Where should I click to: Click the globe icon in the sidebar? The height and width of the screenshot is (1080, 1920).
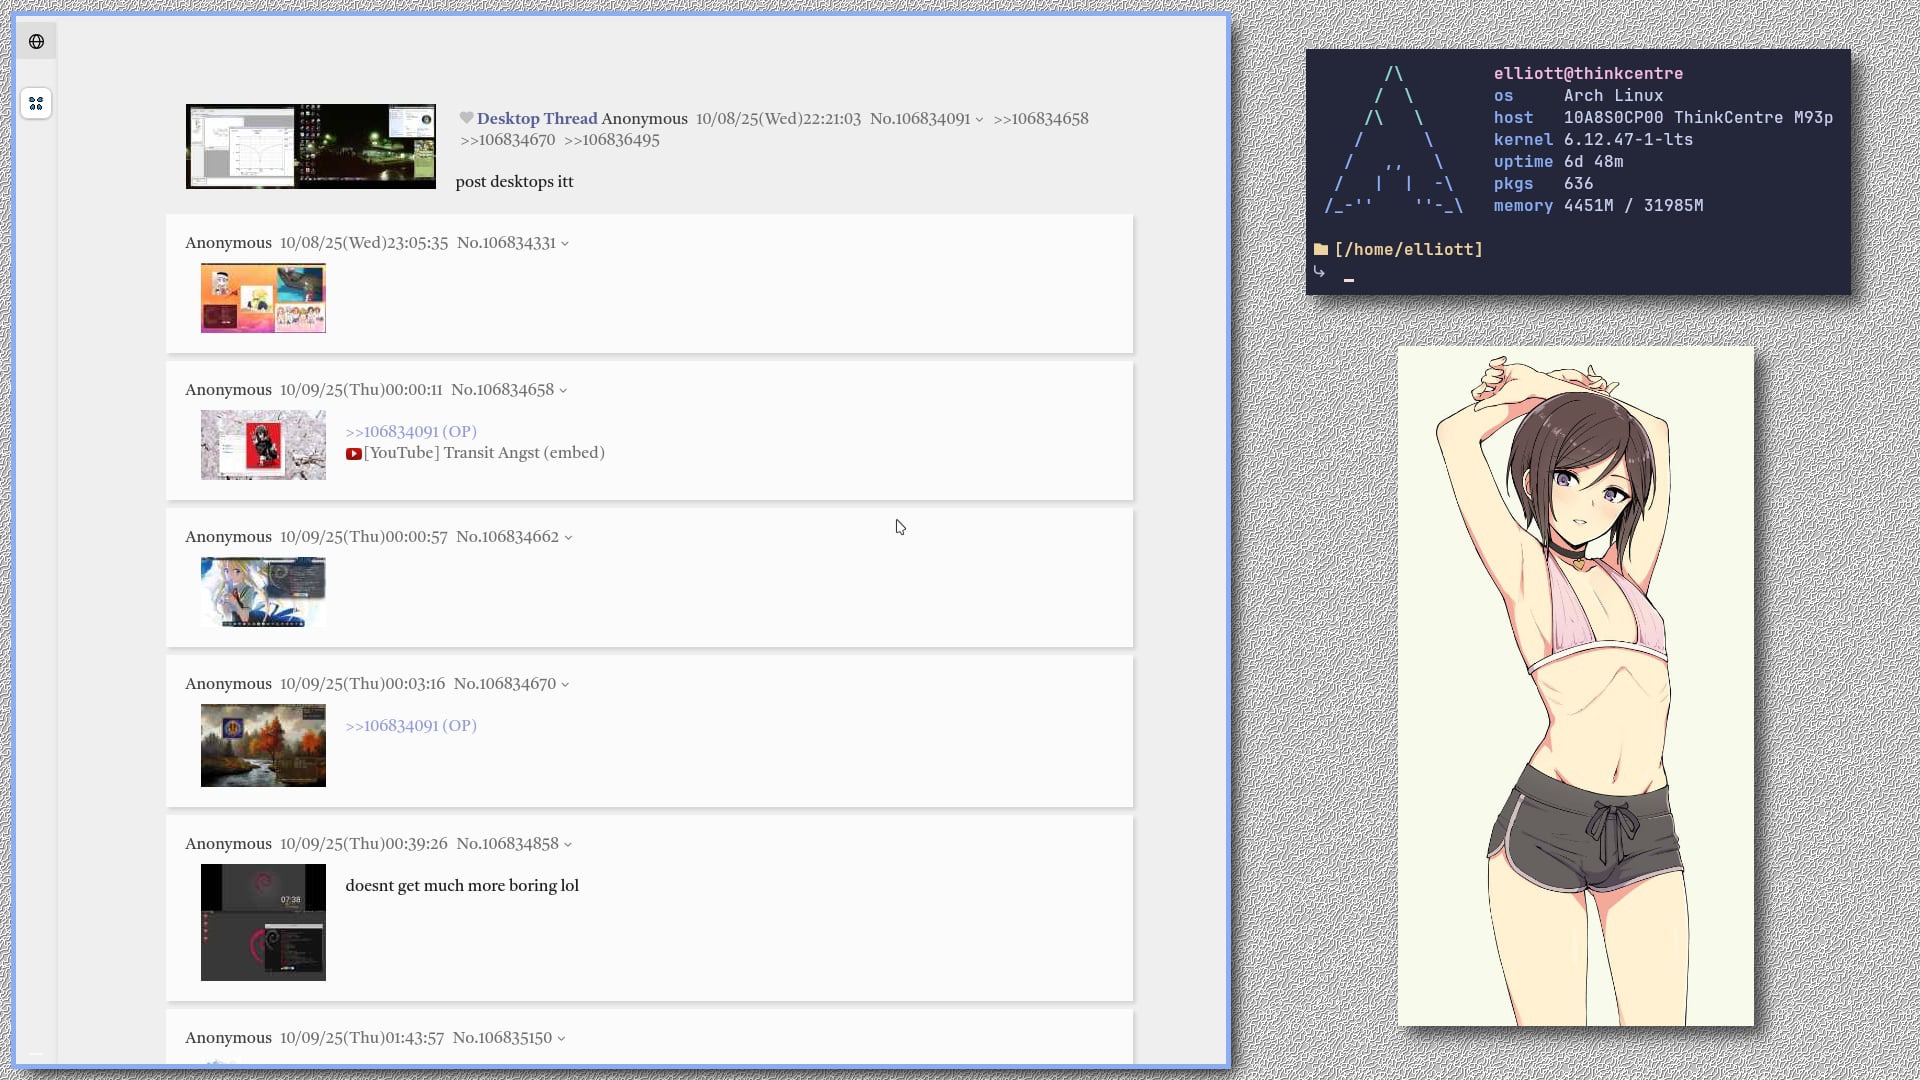pyautogui.click(x=36, y=42)
